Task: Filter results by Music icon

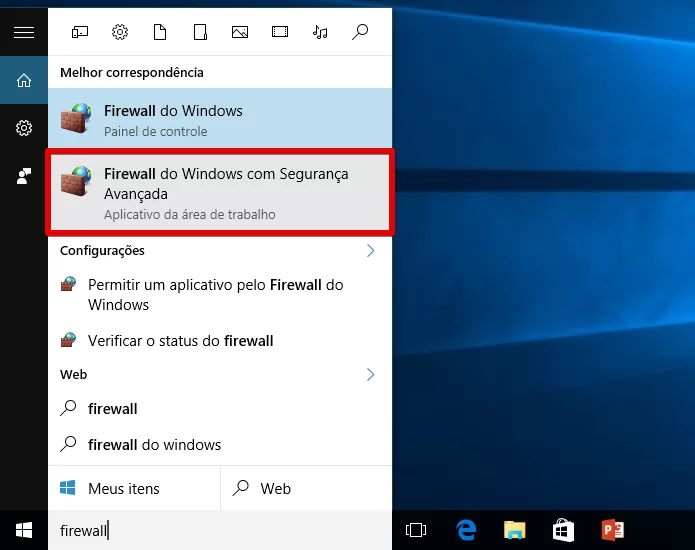Action: [320, 32]
